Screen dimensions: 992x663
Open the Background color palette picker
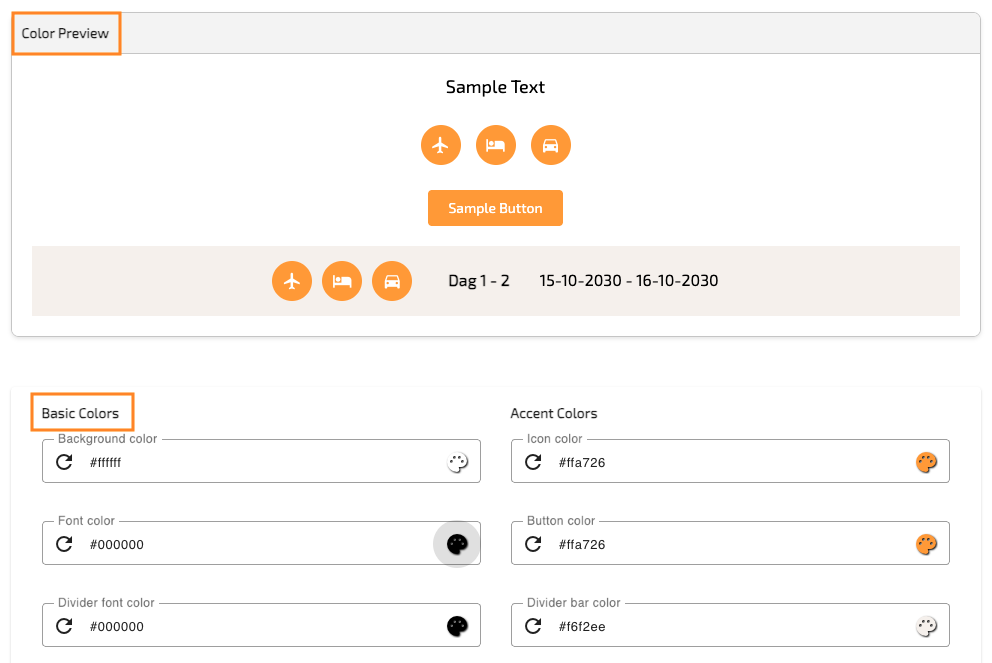click(457, 462)
